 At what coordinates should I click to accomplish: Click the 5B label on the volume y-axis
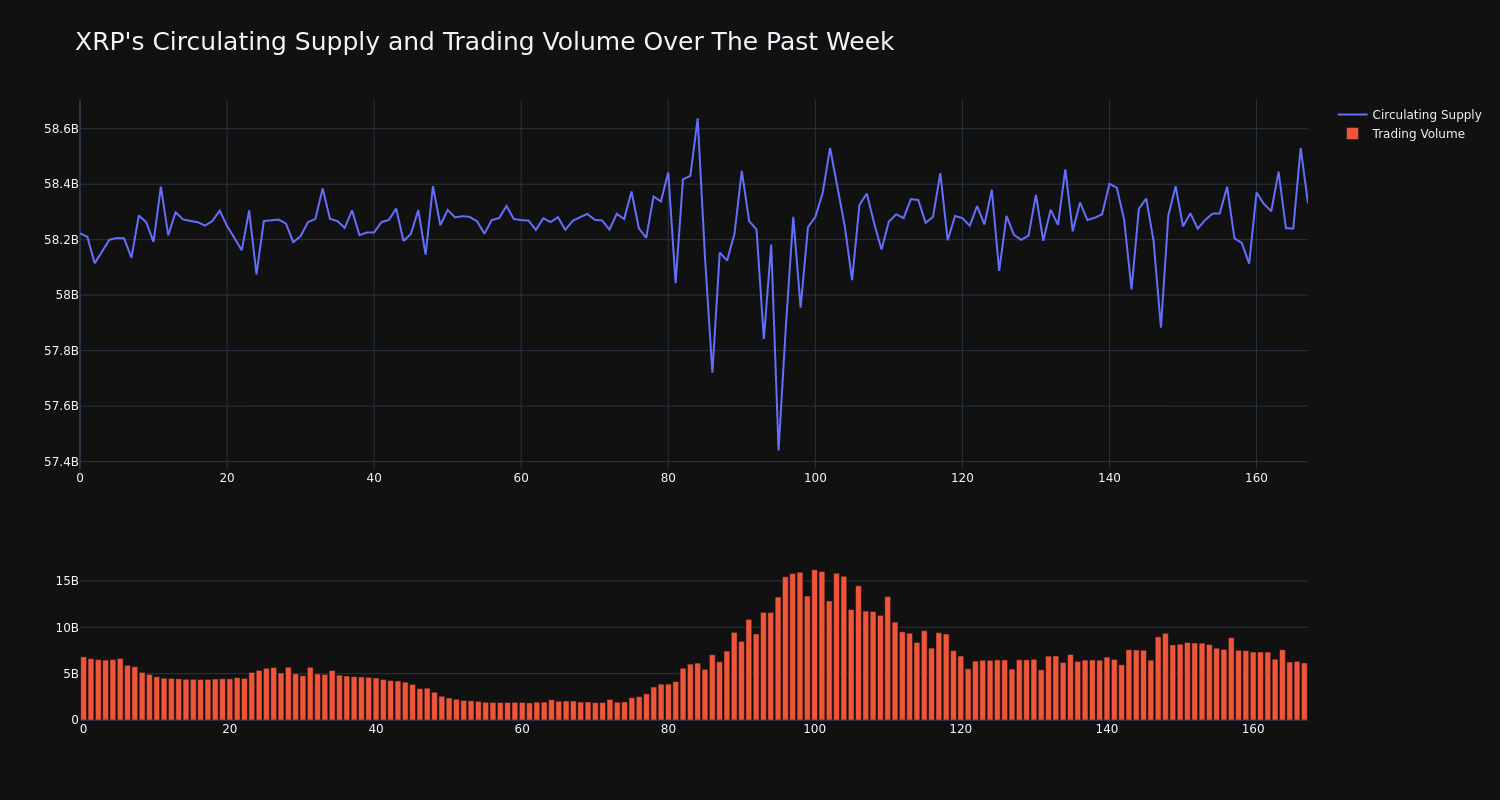[70, 674]
